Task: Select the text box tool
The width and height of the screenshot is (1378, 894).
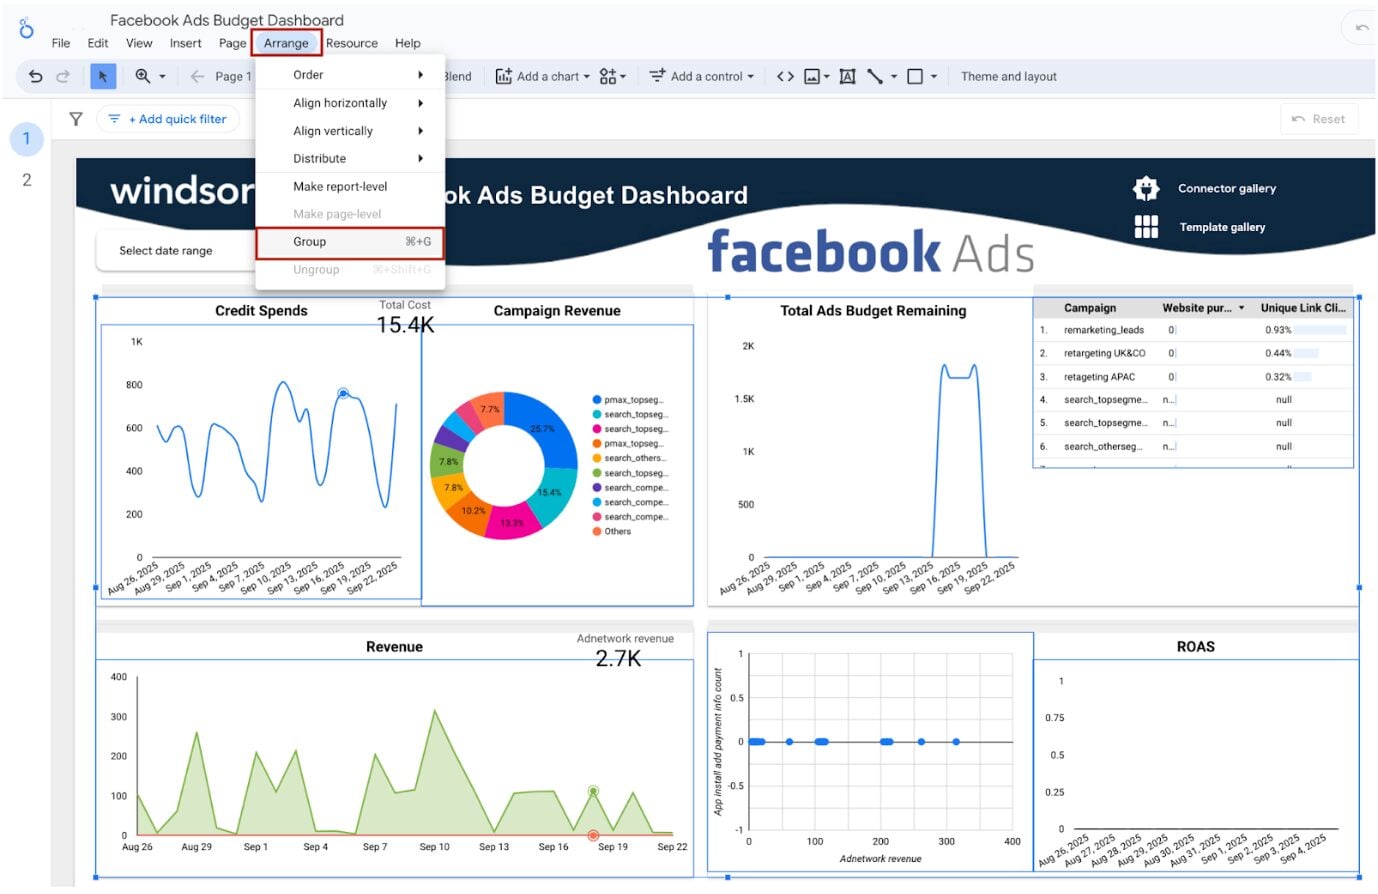Action: [847, 76]
